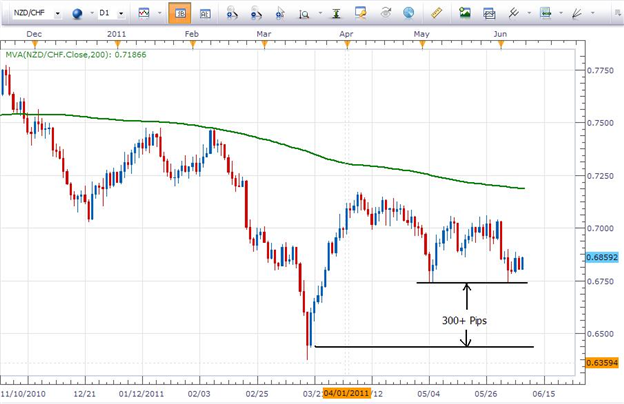Screen dimensions: 624x404
Task: Click the 2011 orange timeline marker
Action: [x=117, y=44]
